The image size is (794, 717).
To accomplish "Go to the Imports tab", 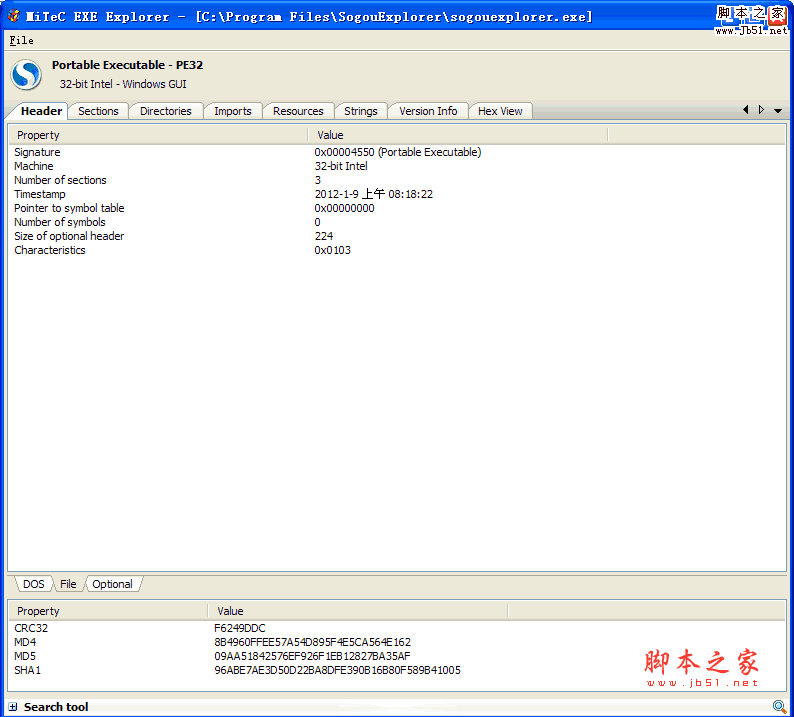I will (x=232, y=111).
